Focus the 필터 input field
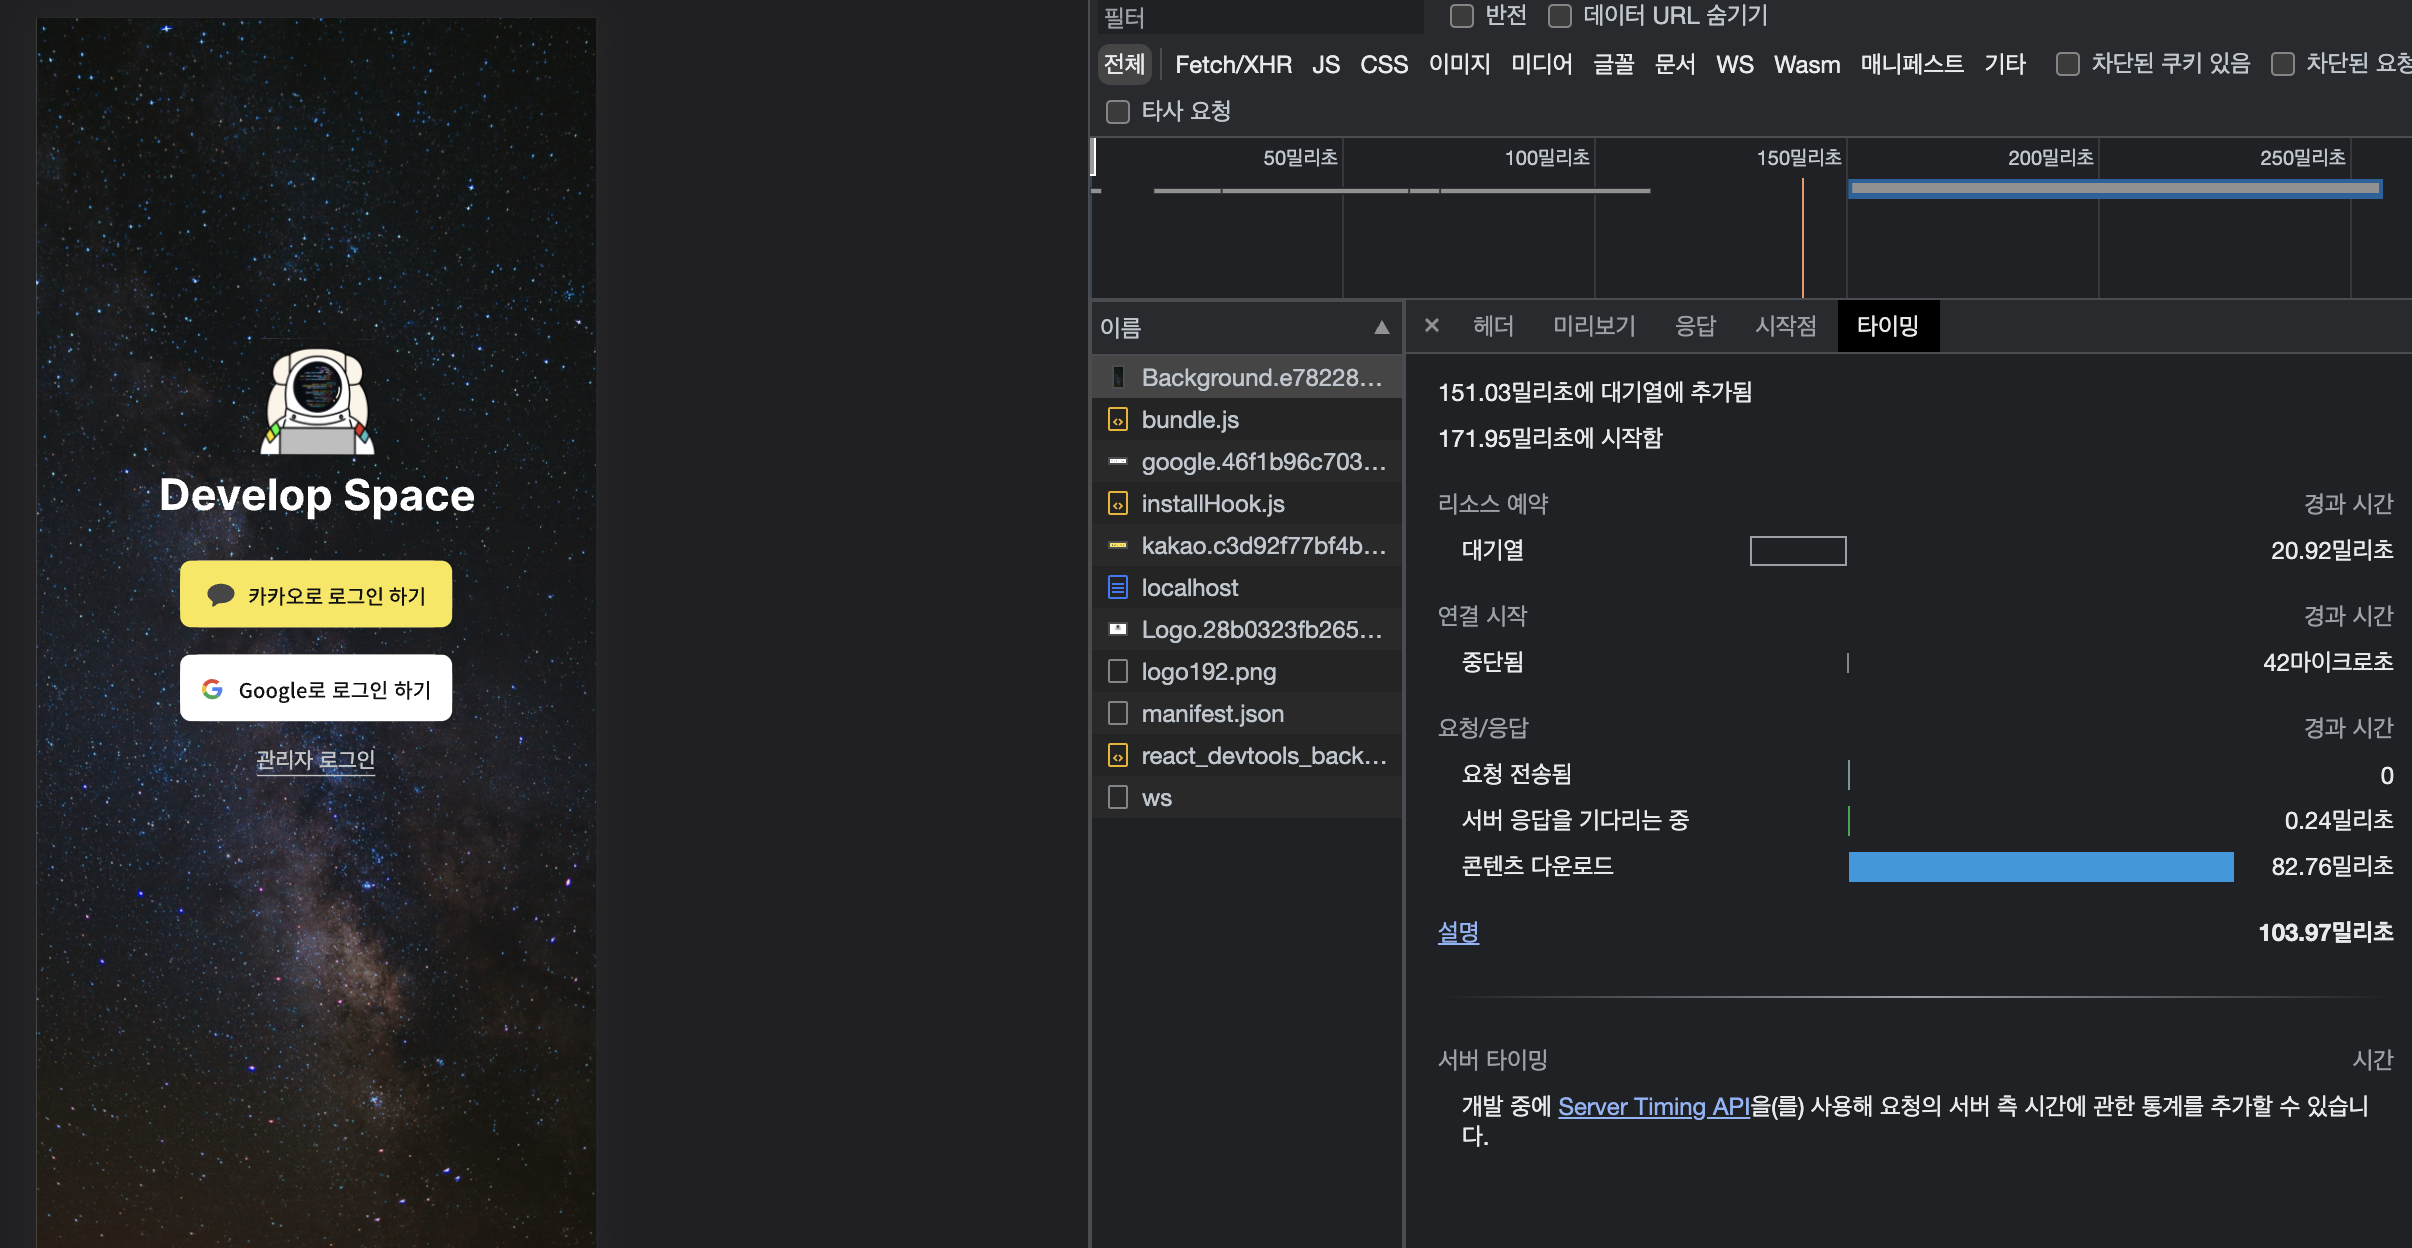This screenshot has height=1248, width=2412. click(1260, 18)
